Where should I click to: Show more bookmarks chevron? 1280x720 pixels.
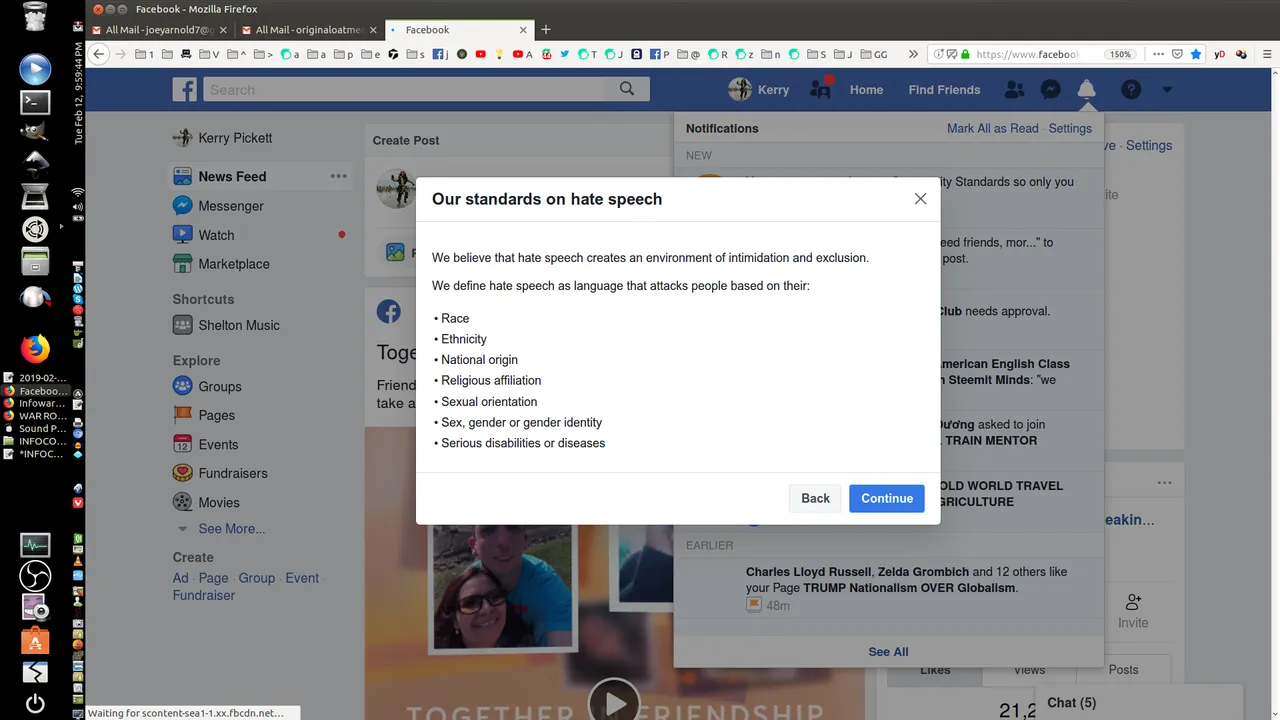click(913, 54)
